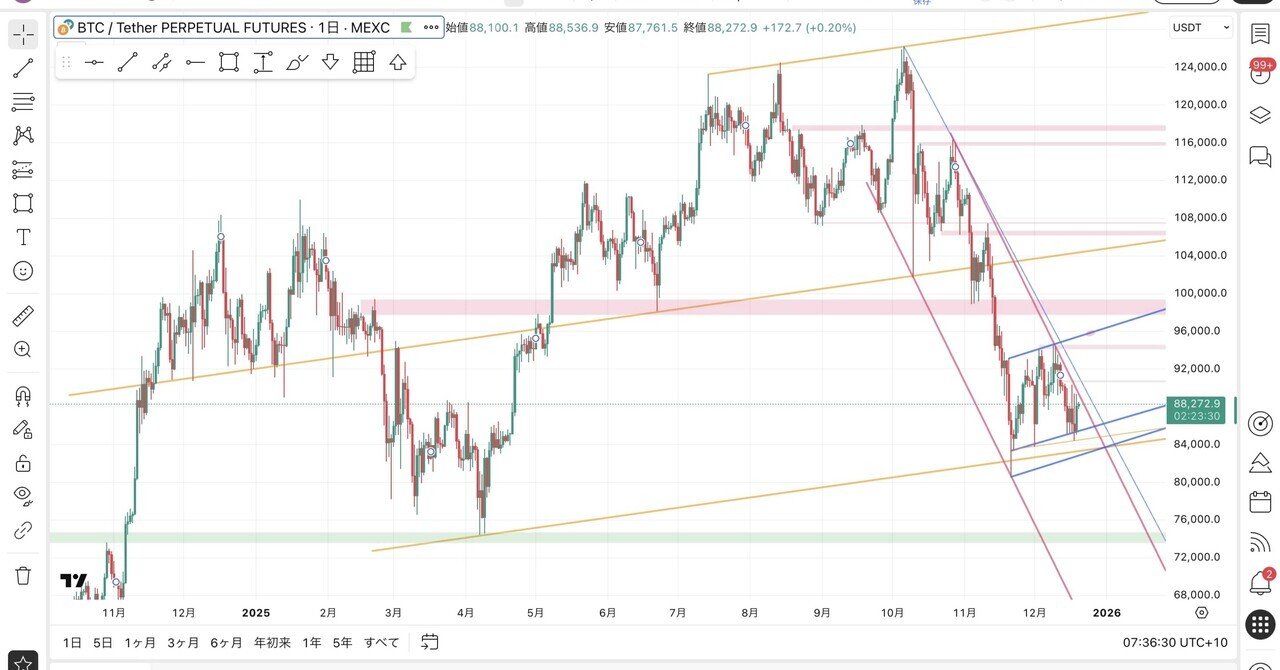The image size is (1280, 670).
Task: Select the ruler measure tool
Action: (23, 317)
